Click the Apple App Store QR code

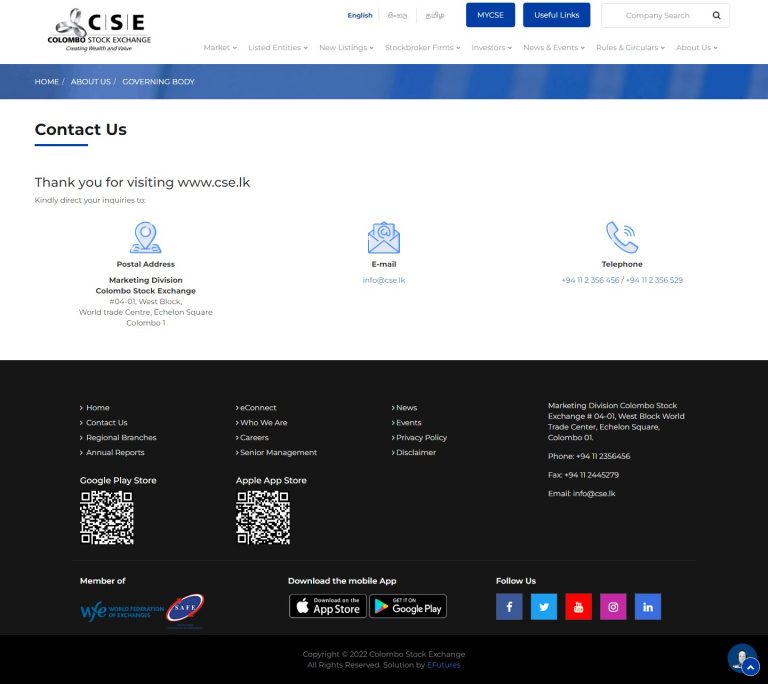tap(263, 518)
